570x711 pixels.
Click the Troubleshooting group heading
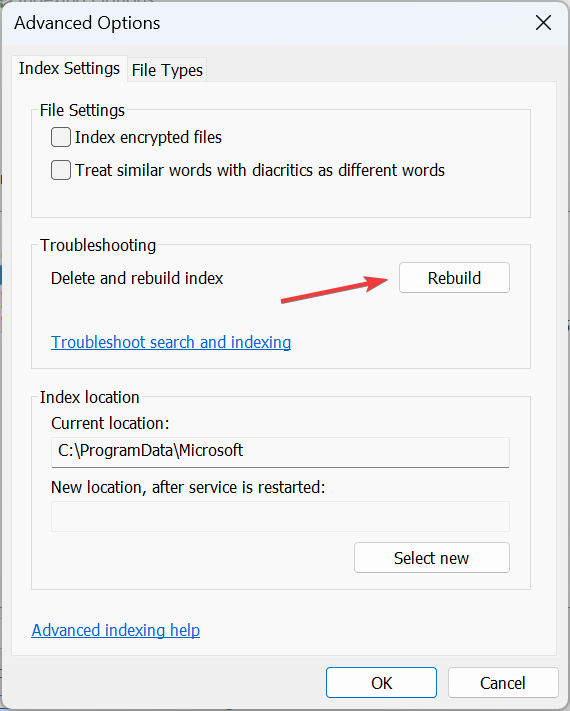point(98,245)
